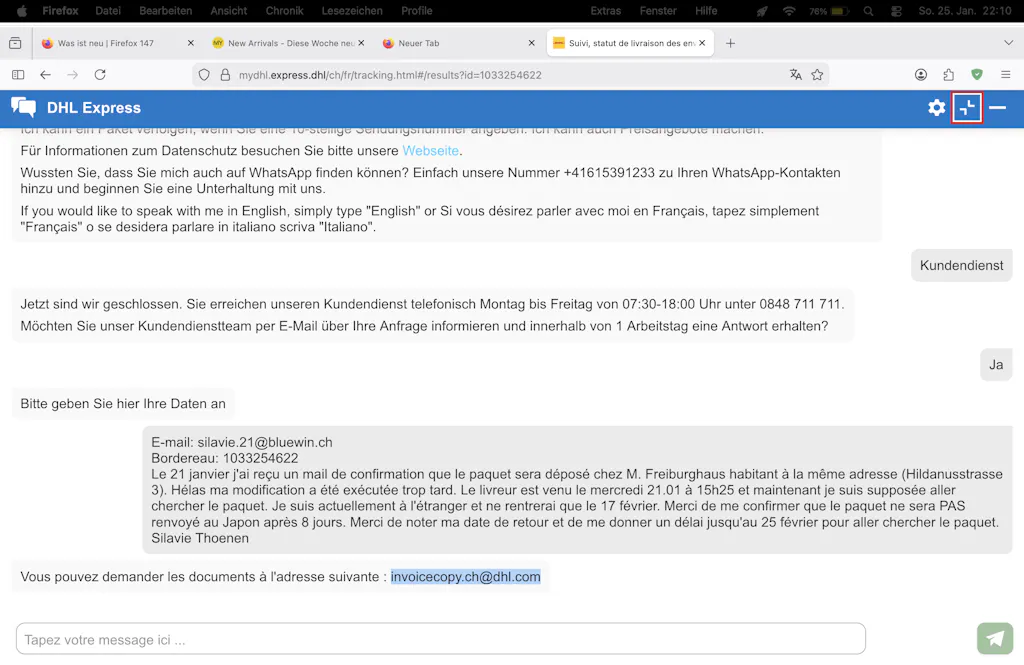The height and width of the screenshot is (665, 1024).
Task: Click the translate page icon
Action: click(795, 75)
